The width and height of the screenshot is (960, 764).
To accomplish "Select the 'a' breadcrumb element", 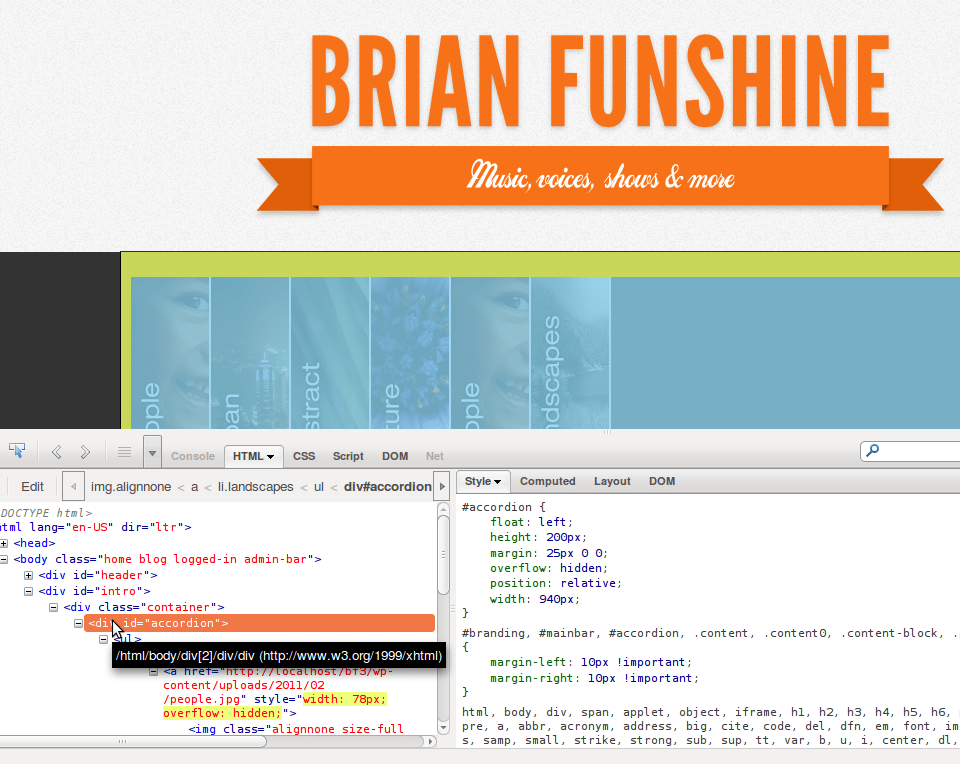I will point(194,487).
